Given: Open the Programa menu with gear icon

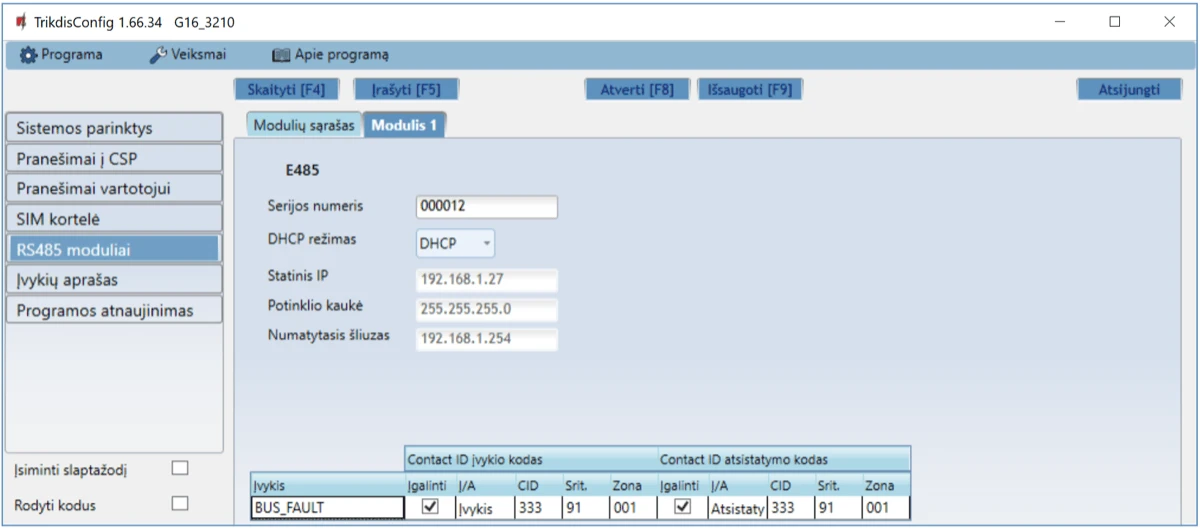Looking at the screenshot, I should [x=62, y=55].
